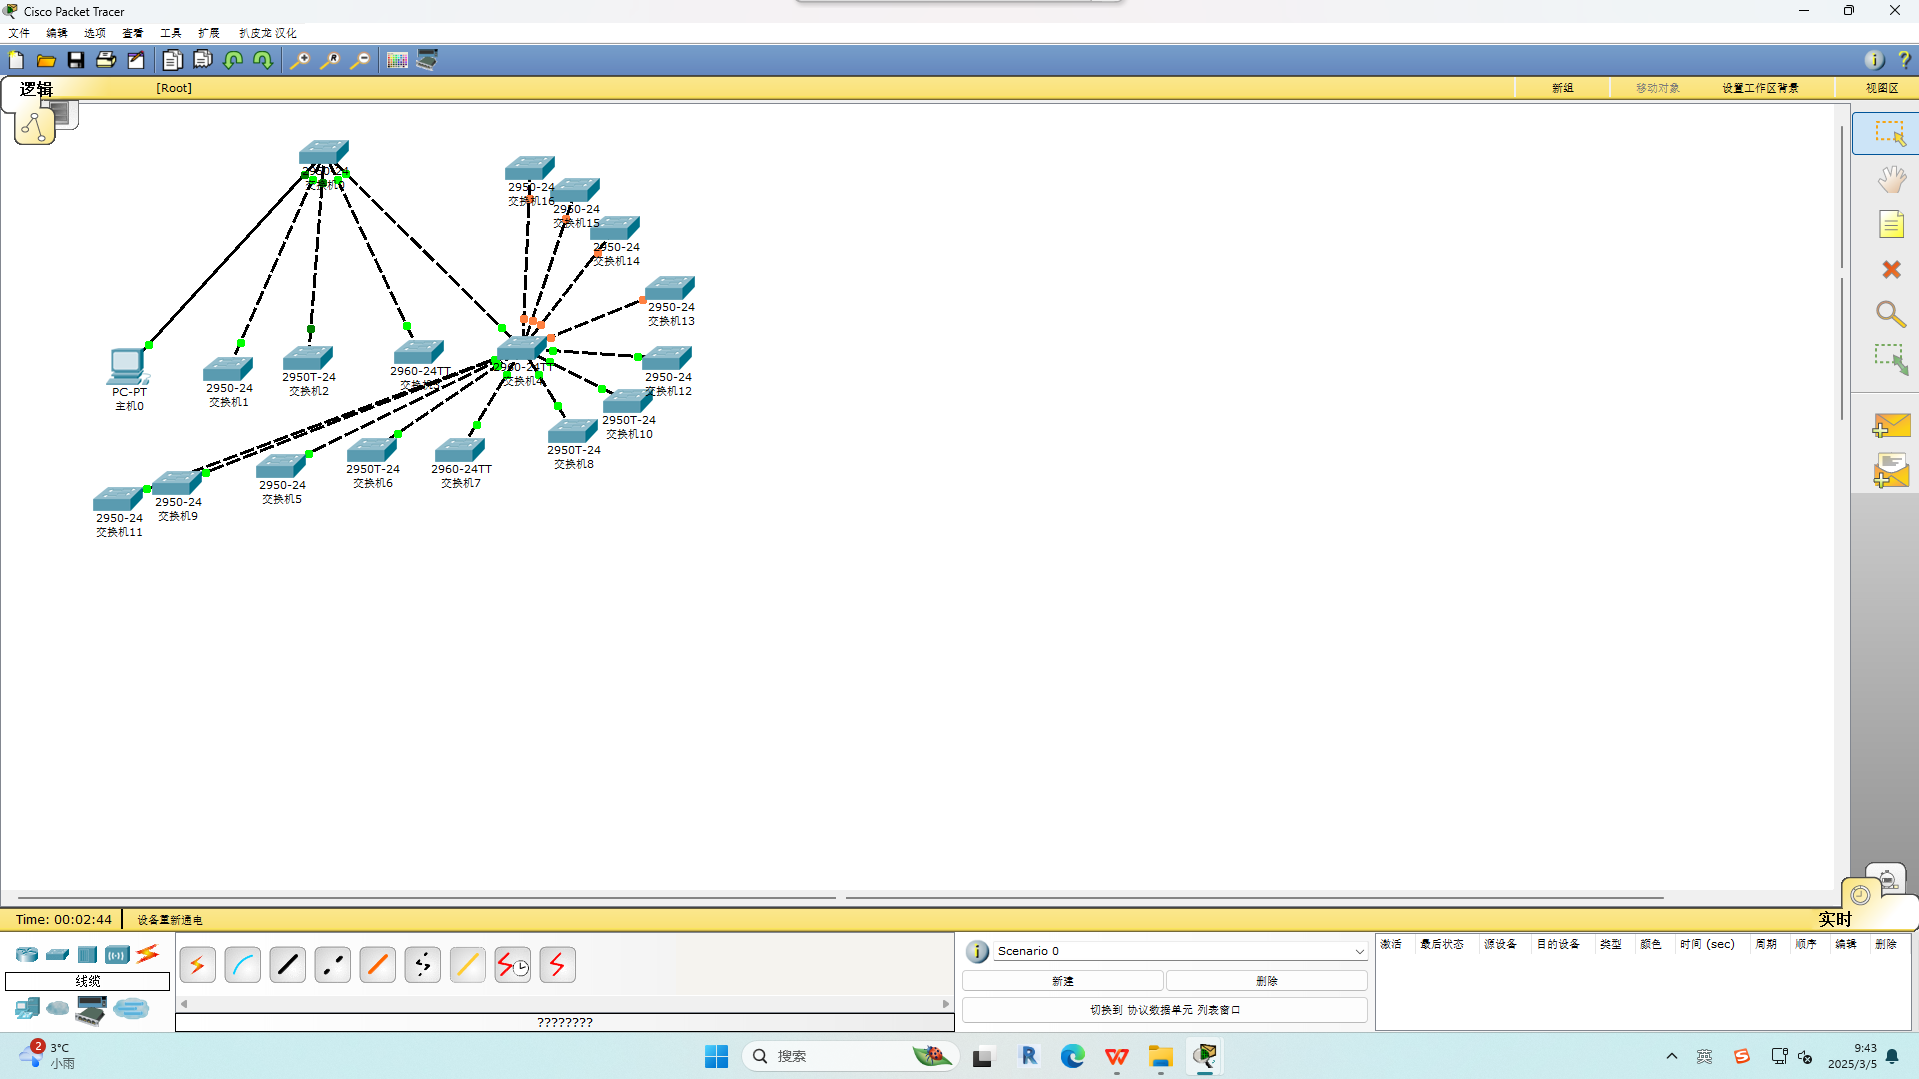Select the Switches device category

pos(58,955)
